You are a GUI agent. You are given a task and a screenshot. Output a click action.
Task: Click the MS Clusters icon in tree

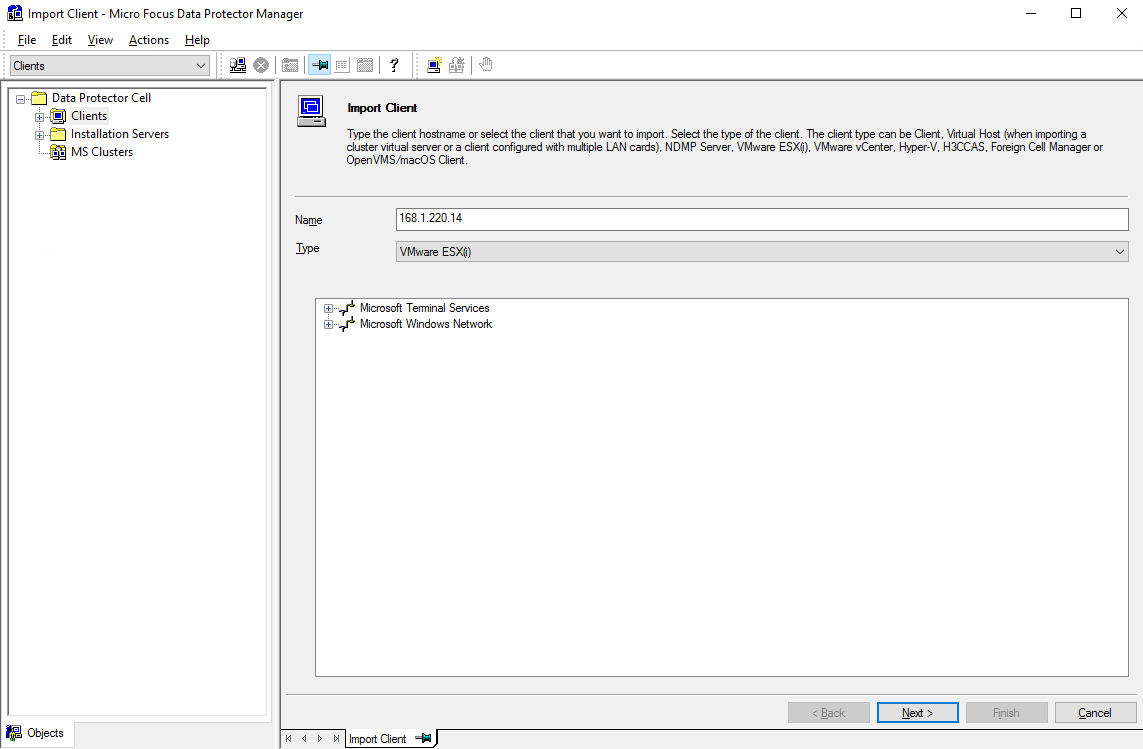click(x=58, y=152)
